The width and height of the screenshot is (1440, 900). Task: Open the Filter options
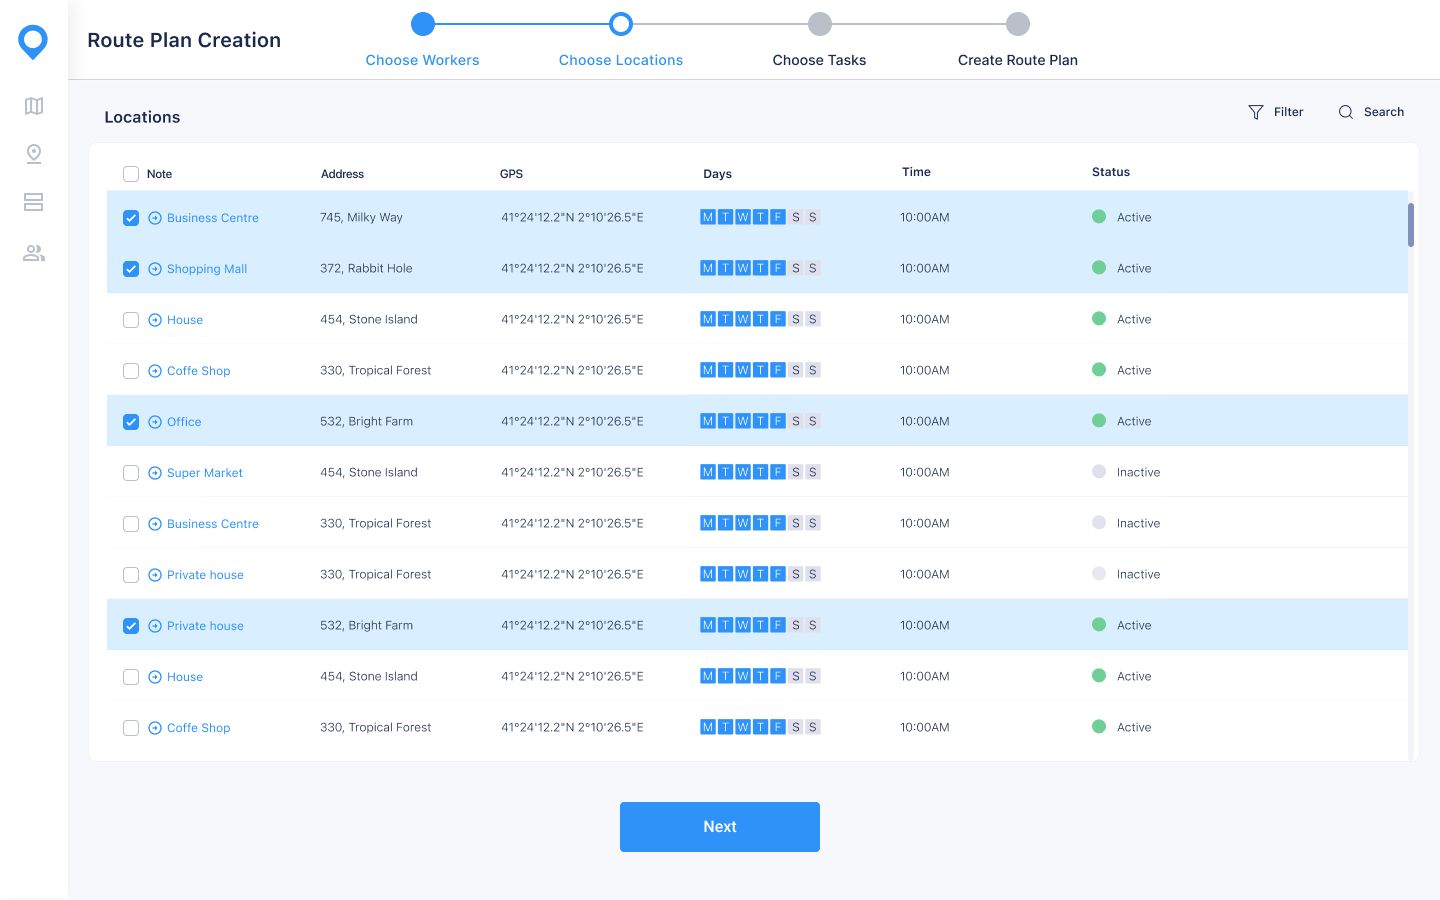[x=1276, y=112]
